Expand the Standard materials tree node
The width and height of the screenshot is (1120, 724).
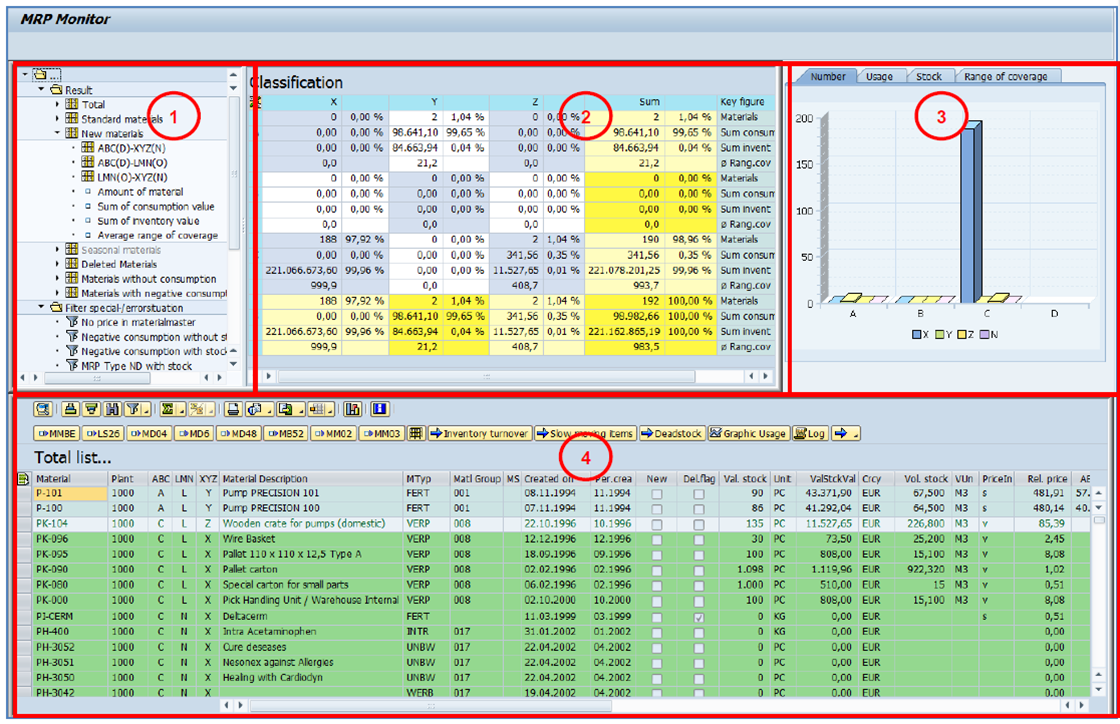click(58, 116)
